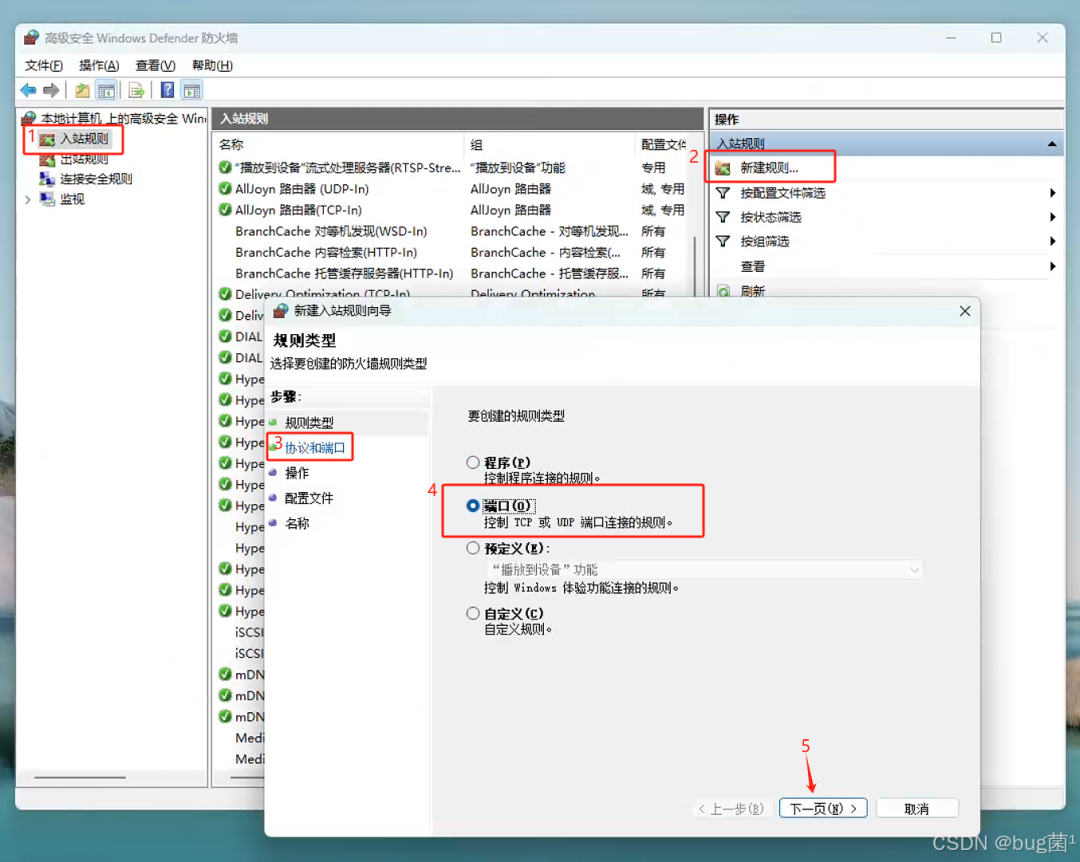The width and height of the screenshot is (1080, 862).
Task: Click the funnel icon beside 按组筛选
Action: [x=723, y=241]
